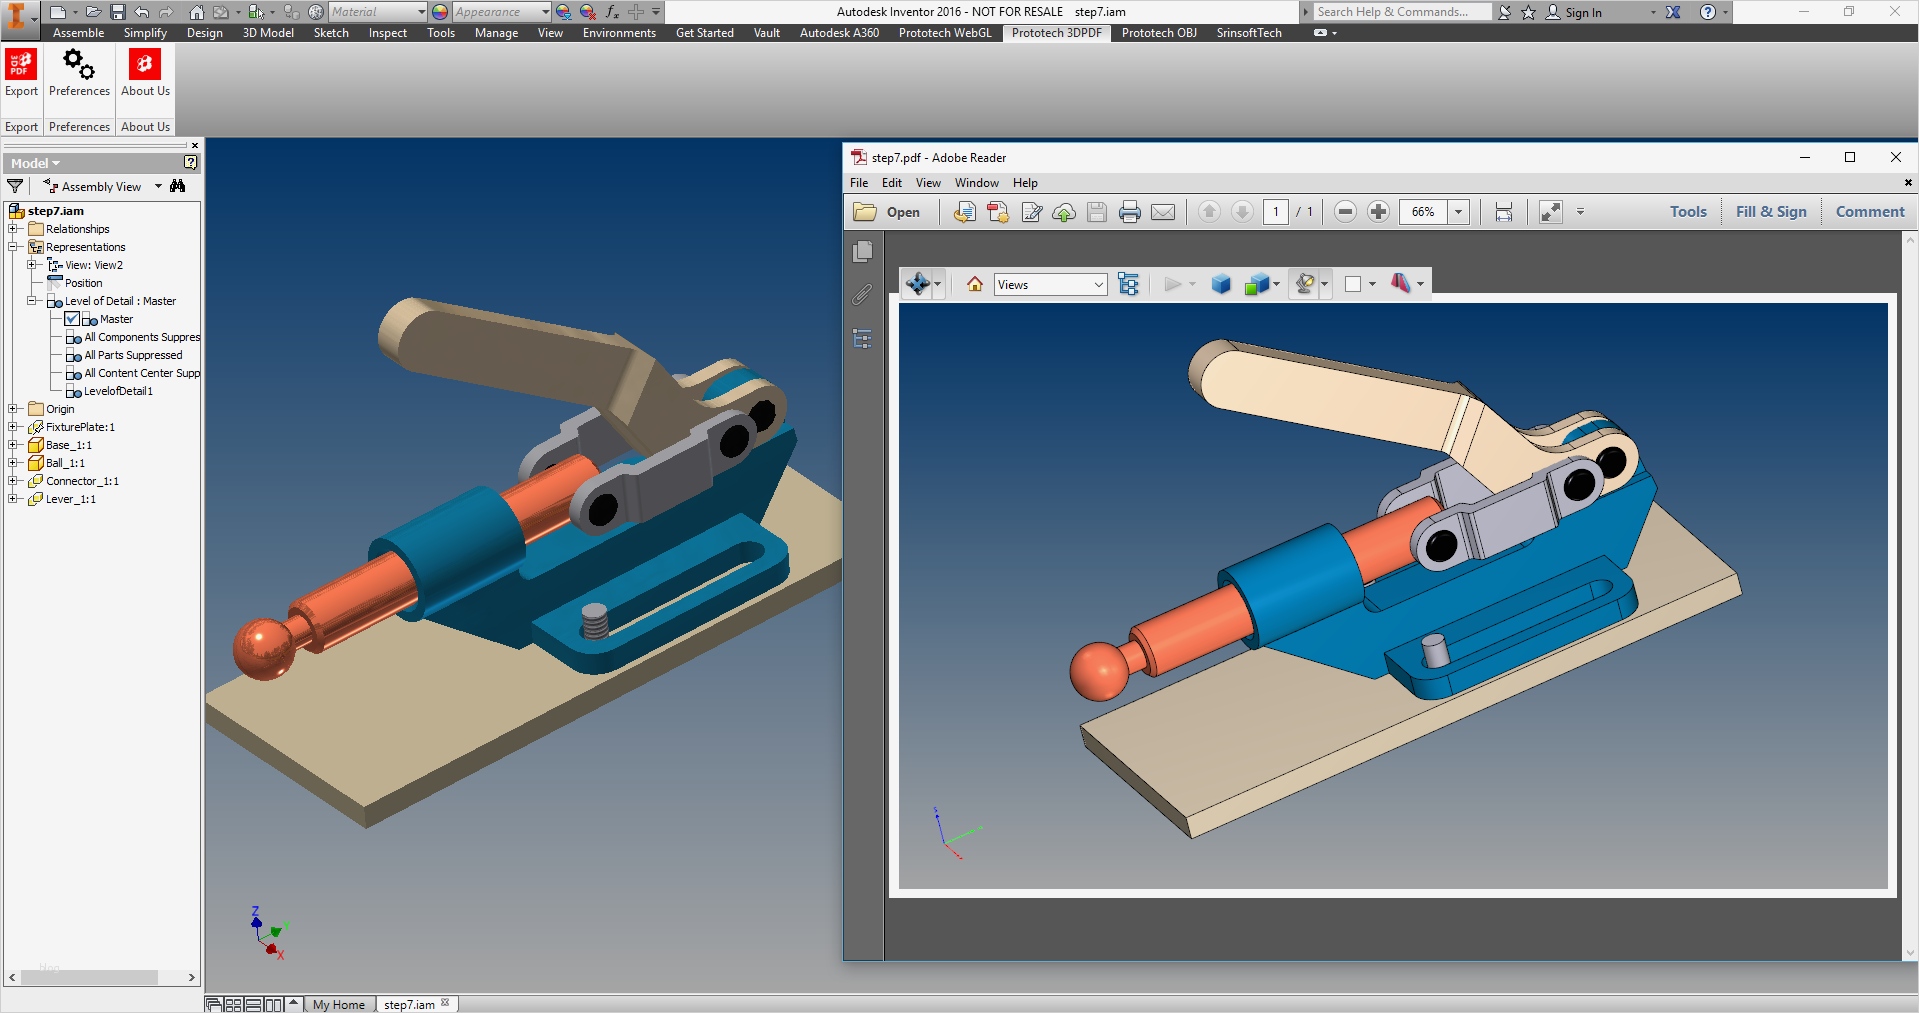Toggle the Master level of detail checkbox

click(72, 319)
